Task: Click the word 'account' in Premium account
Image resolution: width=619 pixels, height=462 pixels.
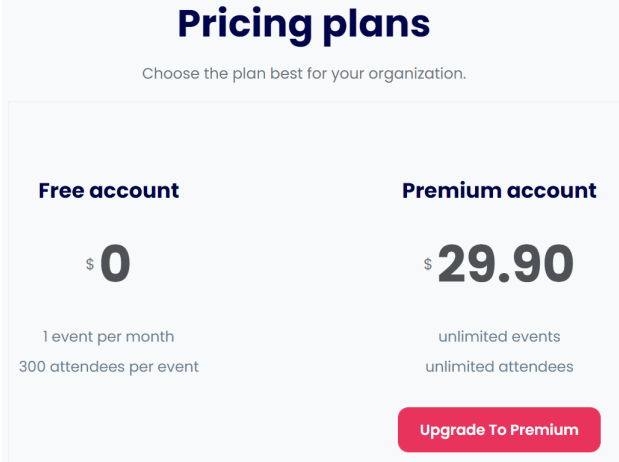Action: pyautogui.click(x=552, y=191)
